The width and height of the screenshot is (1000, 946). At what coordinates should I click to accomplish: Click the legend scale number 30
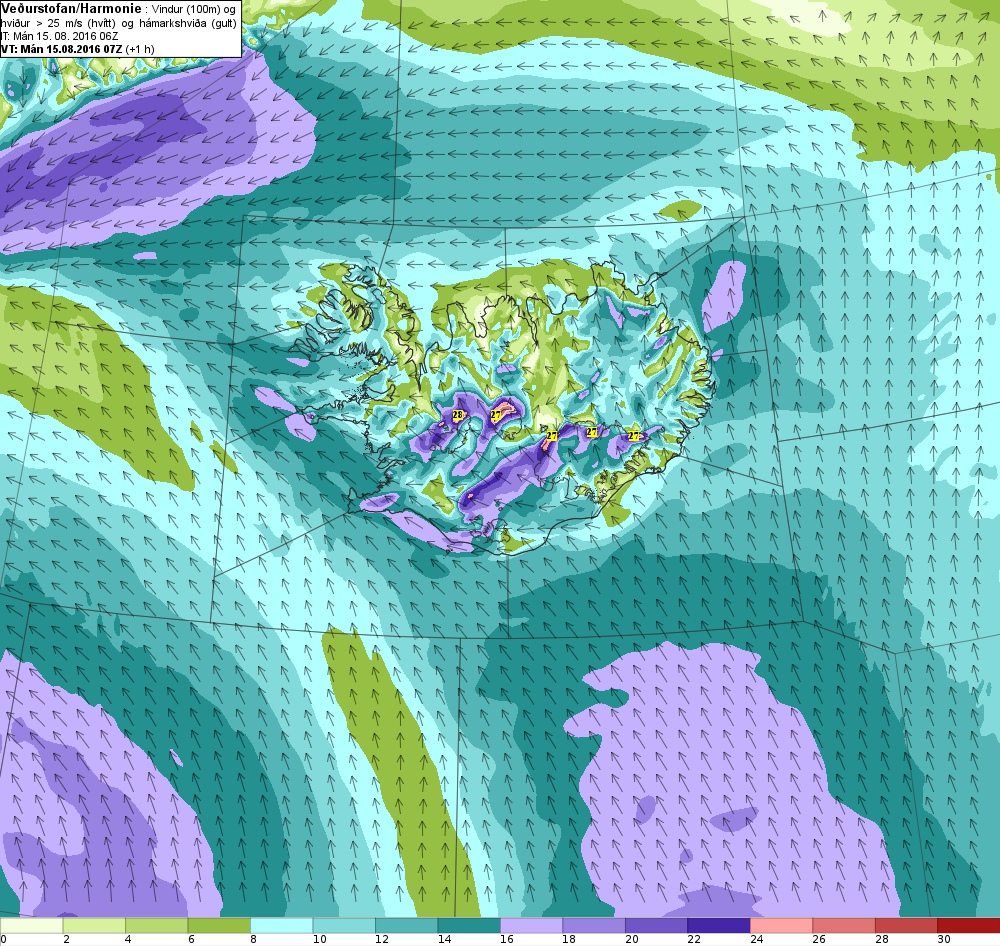(x=945, y=939)
